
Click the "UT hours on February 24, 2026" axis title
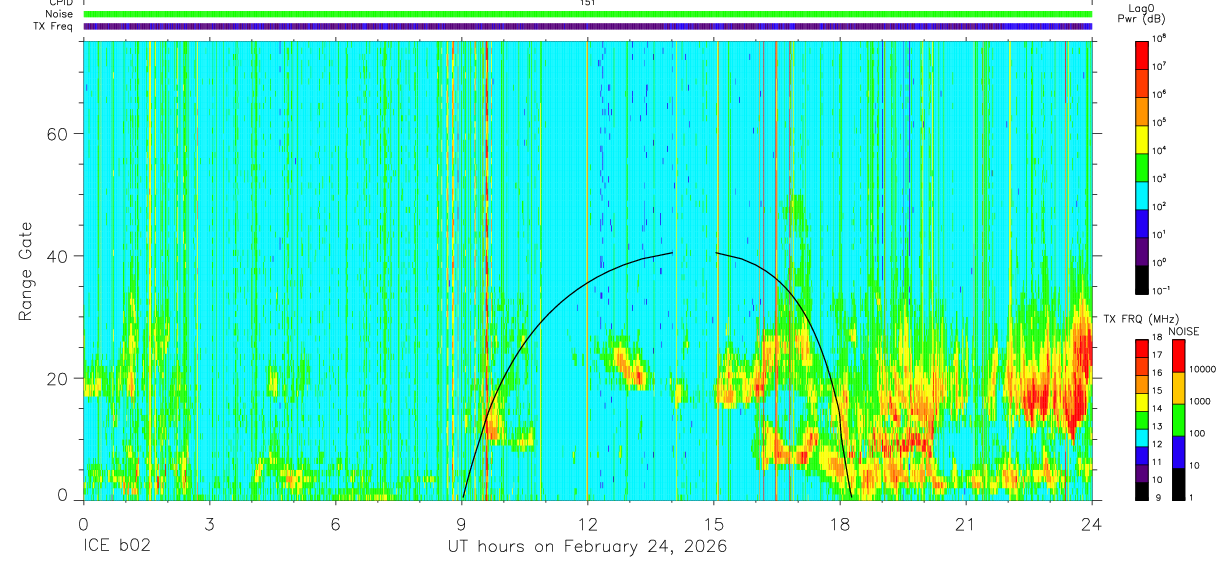tap(586, 547)
